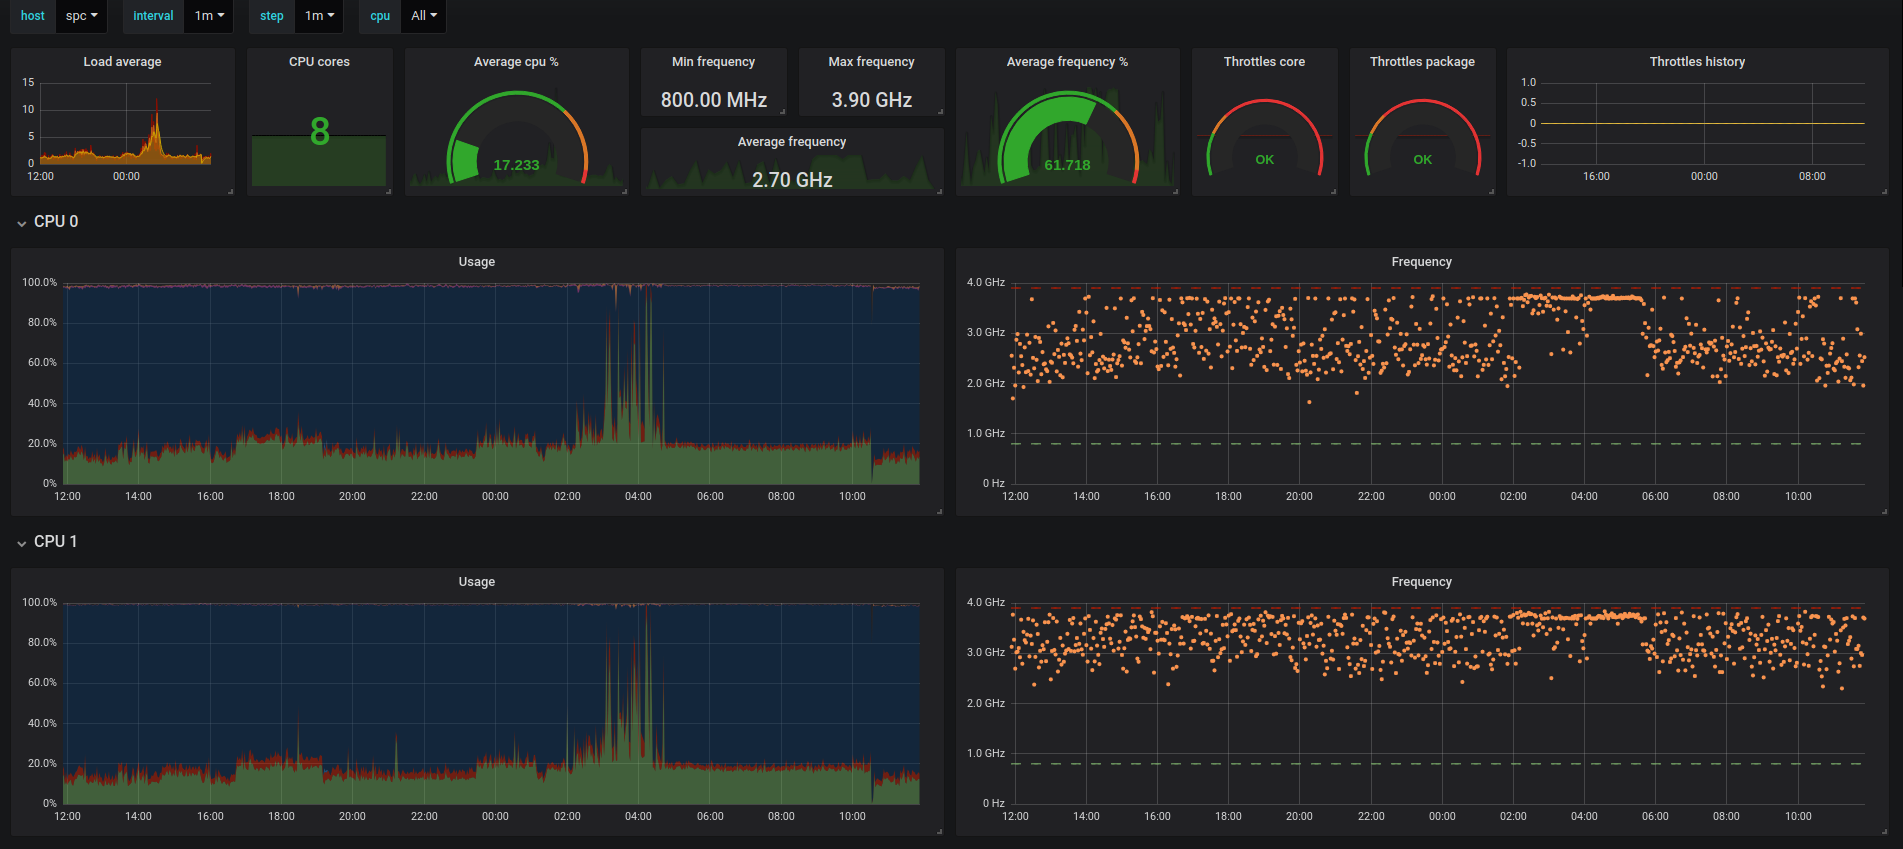Click the Average frequency % gauge
Image resolution: width=1903 pixels, height=849 pixels.
(x=1068, y=140)
